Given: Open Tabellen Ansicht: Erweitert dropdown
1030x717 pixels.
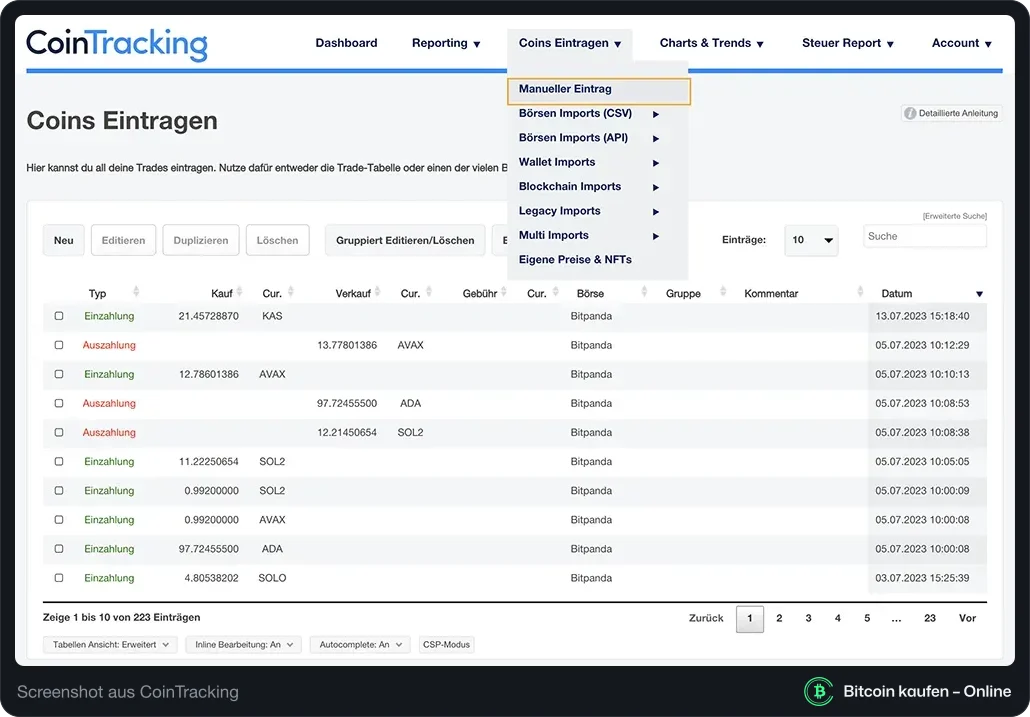Looking at the screenshot, I should [110, 645].
